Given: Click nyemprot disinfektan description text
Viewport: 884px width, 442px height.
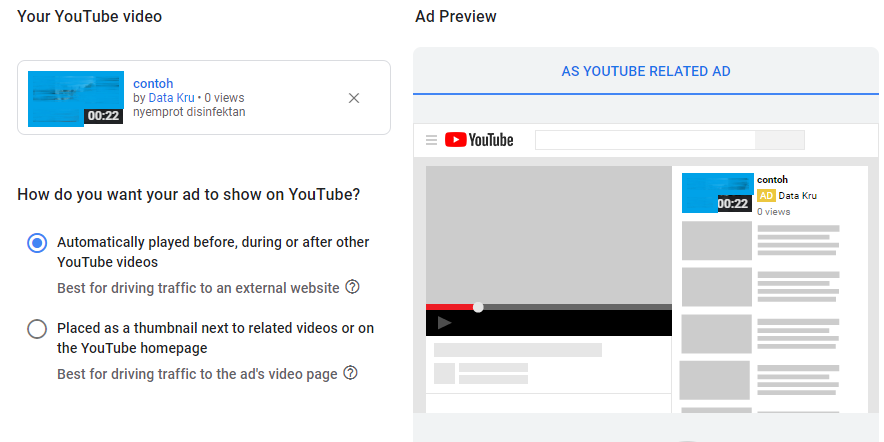Looking at the screenshot, I should click(189, 112).
